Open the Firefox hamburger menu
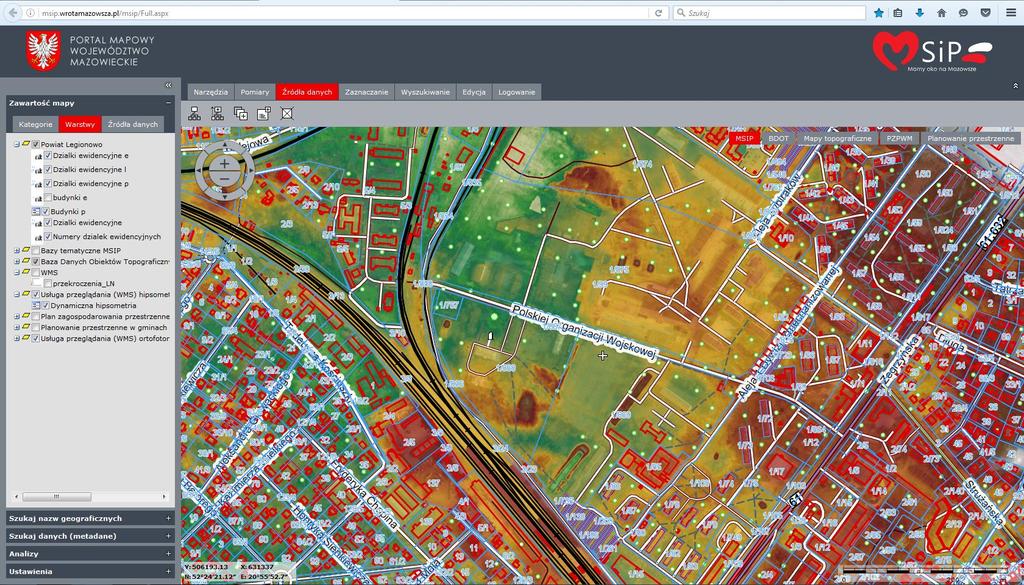This screenshot has height=585, width=1024. 1010,12
